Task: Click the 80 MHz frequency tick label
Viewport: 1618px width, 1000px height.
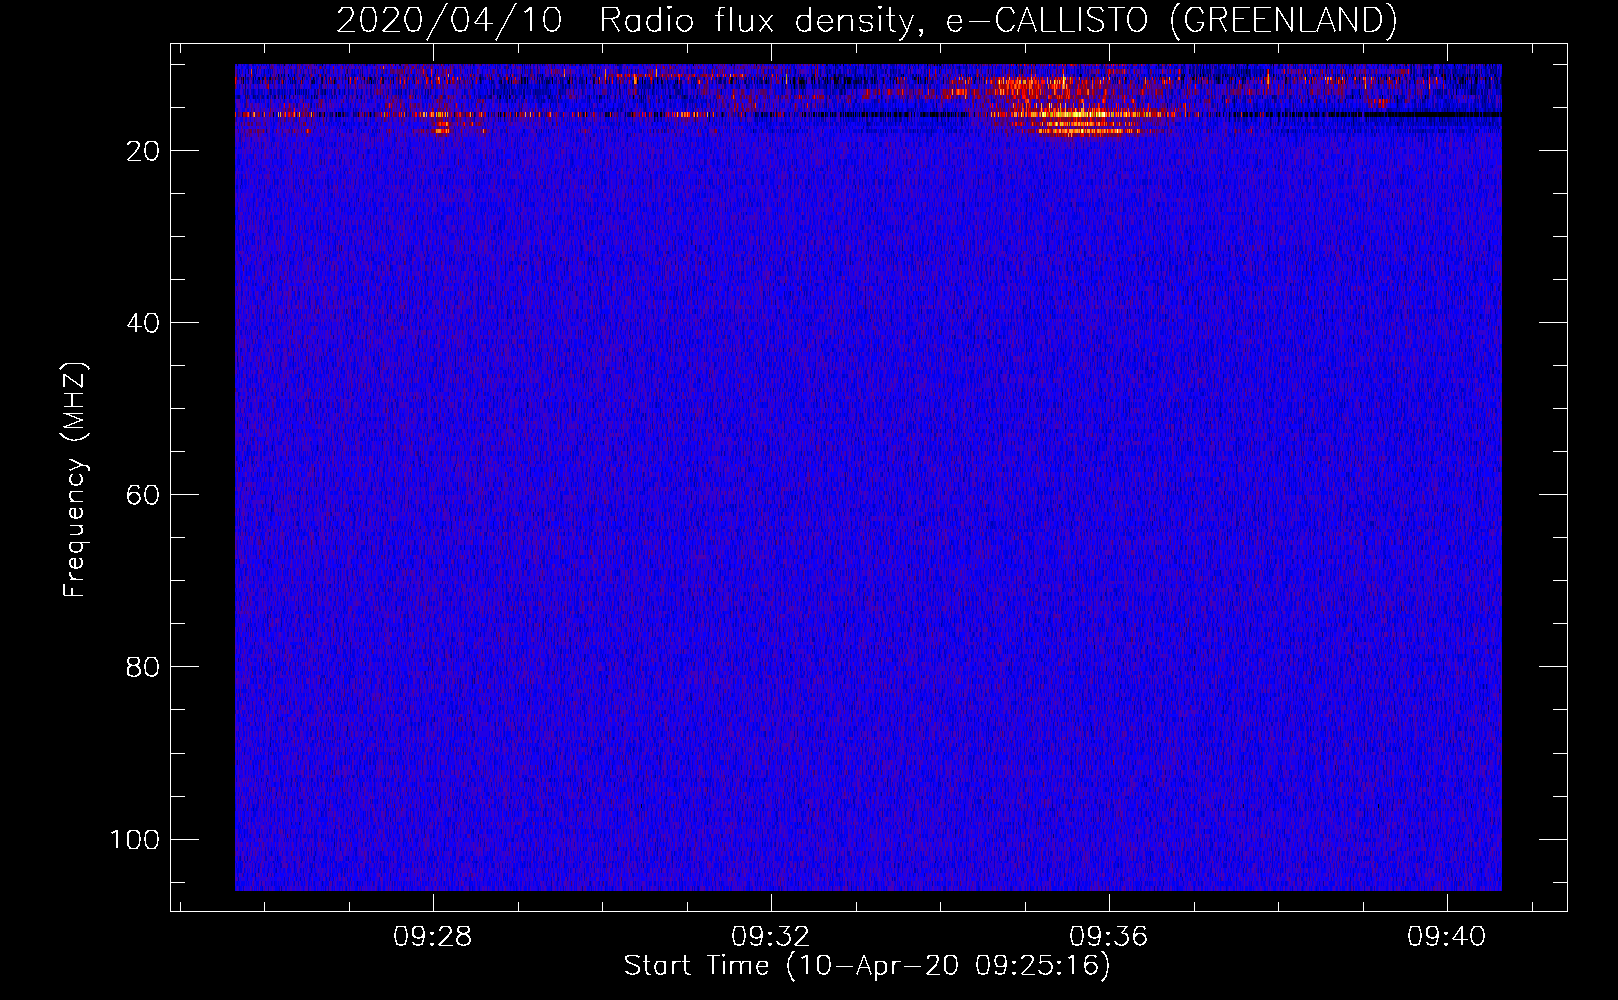Action: coord(143,667)
